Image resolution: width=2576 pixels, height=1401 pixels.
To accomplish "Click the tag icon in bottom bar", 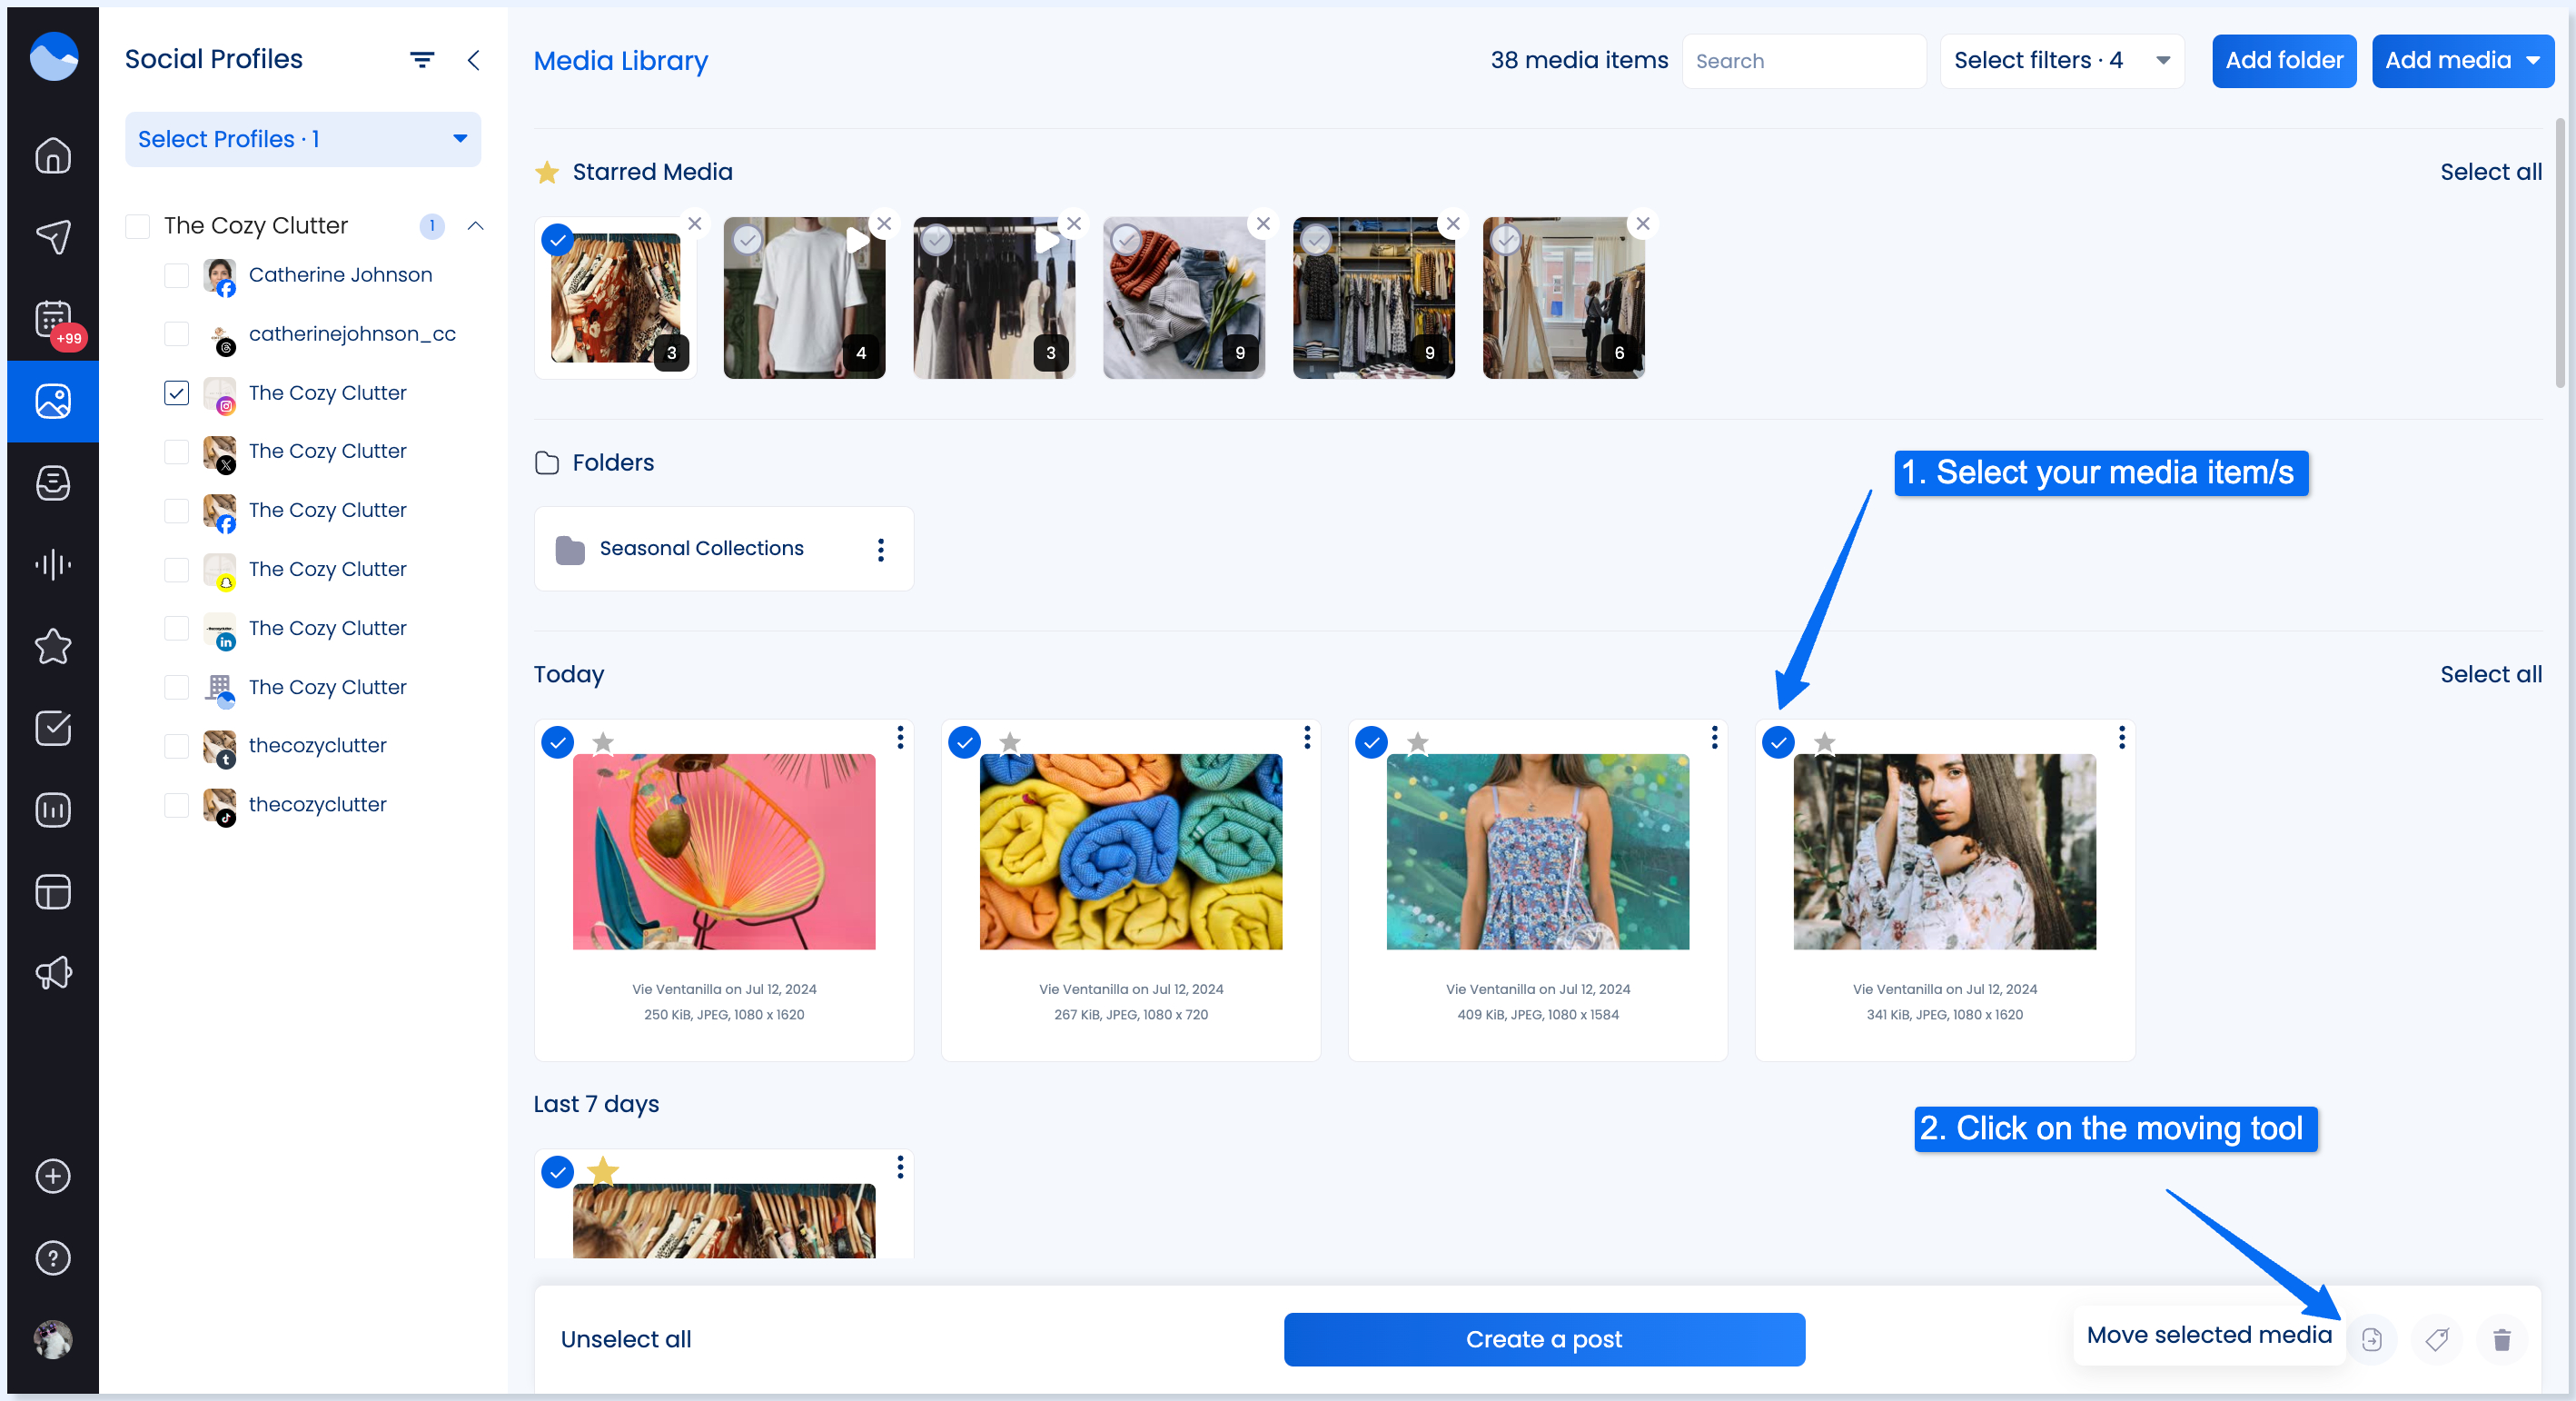I will [x=2437, y=1339].
